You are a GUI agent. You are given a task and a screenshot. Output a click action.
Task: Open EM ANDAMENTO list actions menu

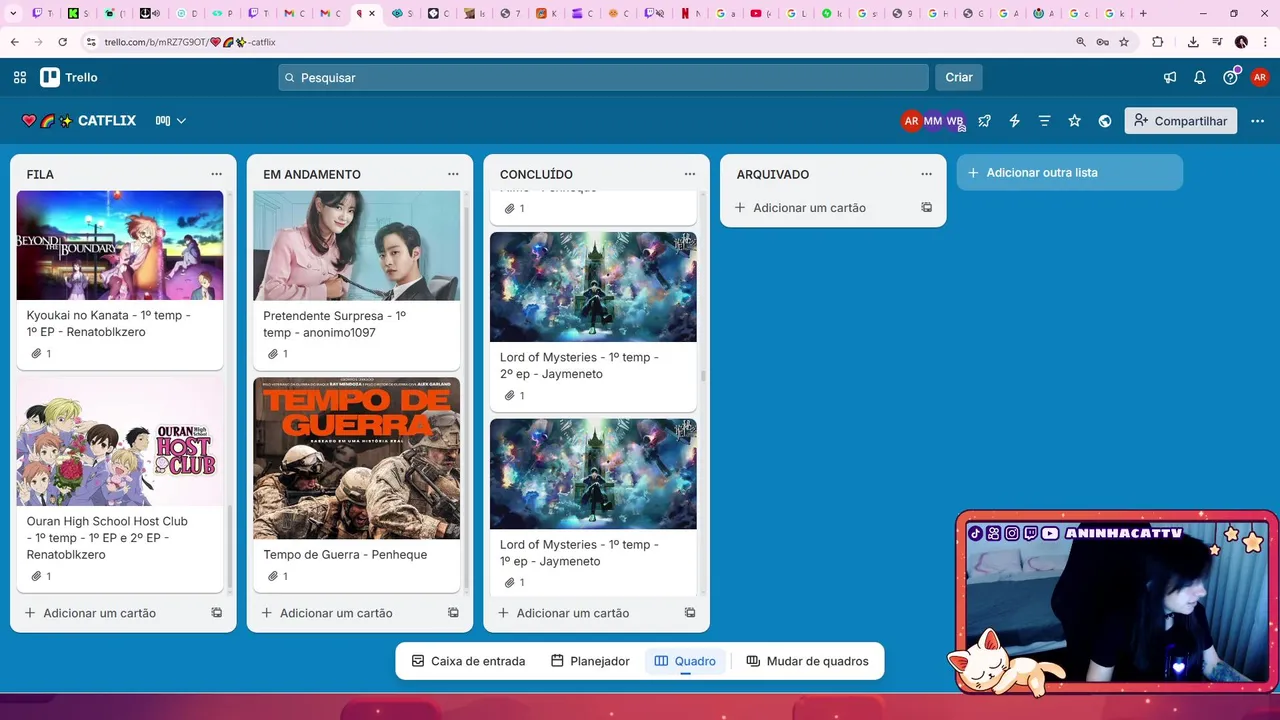tap(453, 174)
